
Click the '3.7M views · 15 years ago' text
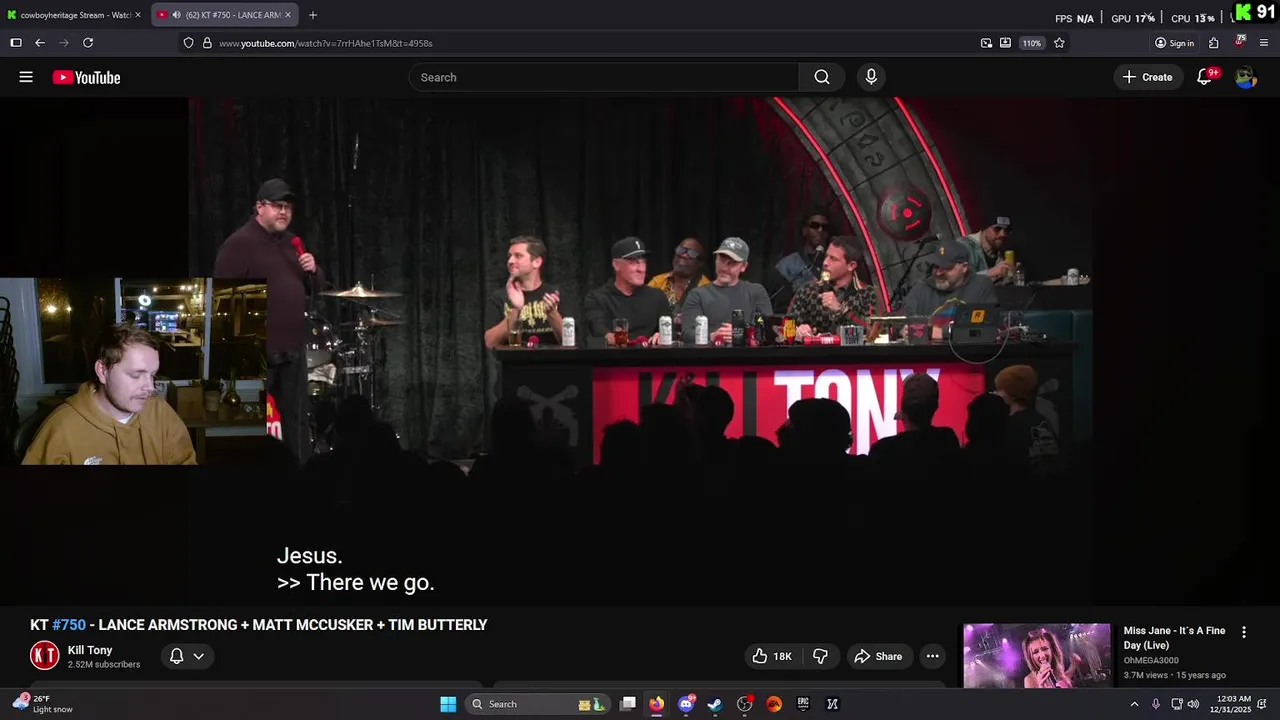(x=1174, y=675)
